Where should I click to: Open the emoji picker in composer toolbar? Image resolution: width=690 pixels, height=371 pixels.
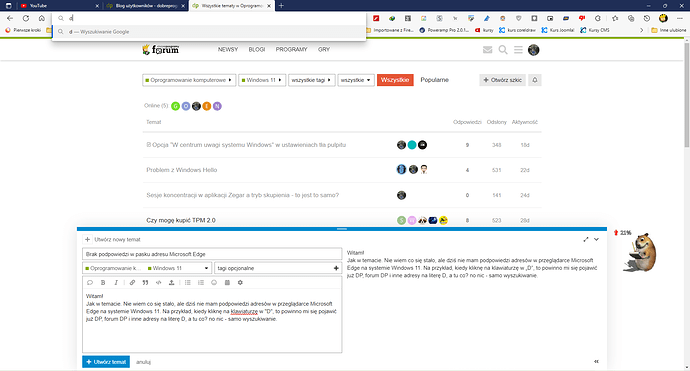[214, 283]
